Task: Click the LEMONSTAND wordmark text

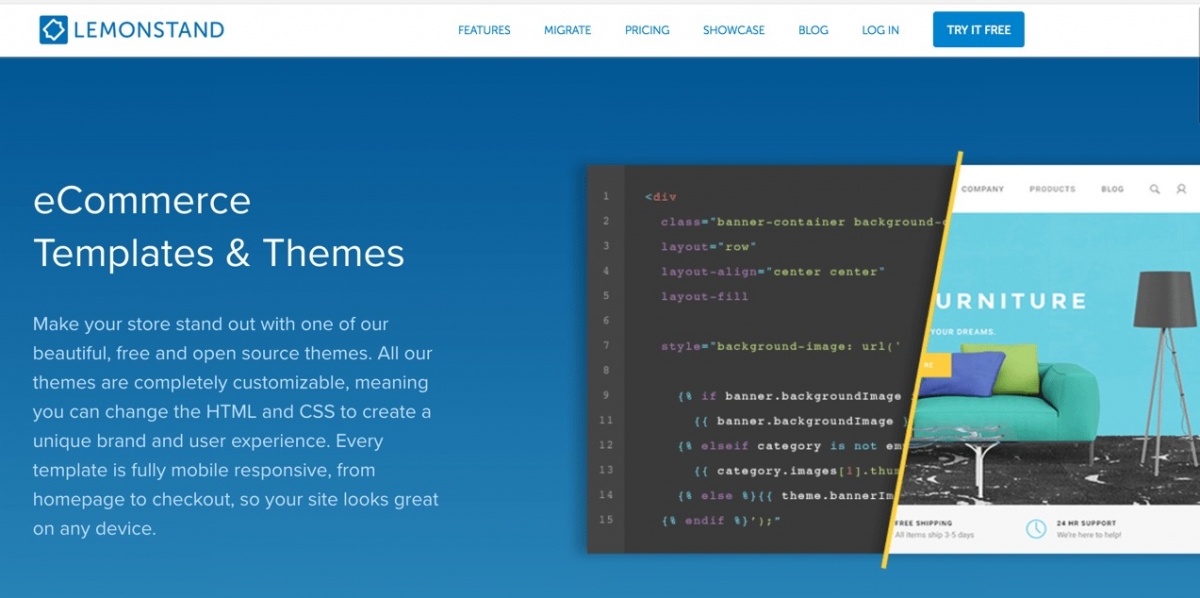Action: (148, 30)
